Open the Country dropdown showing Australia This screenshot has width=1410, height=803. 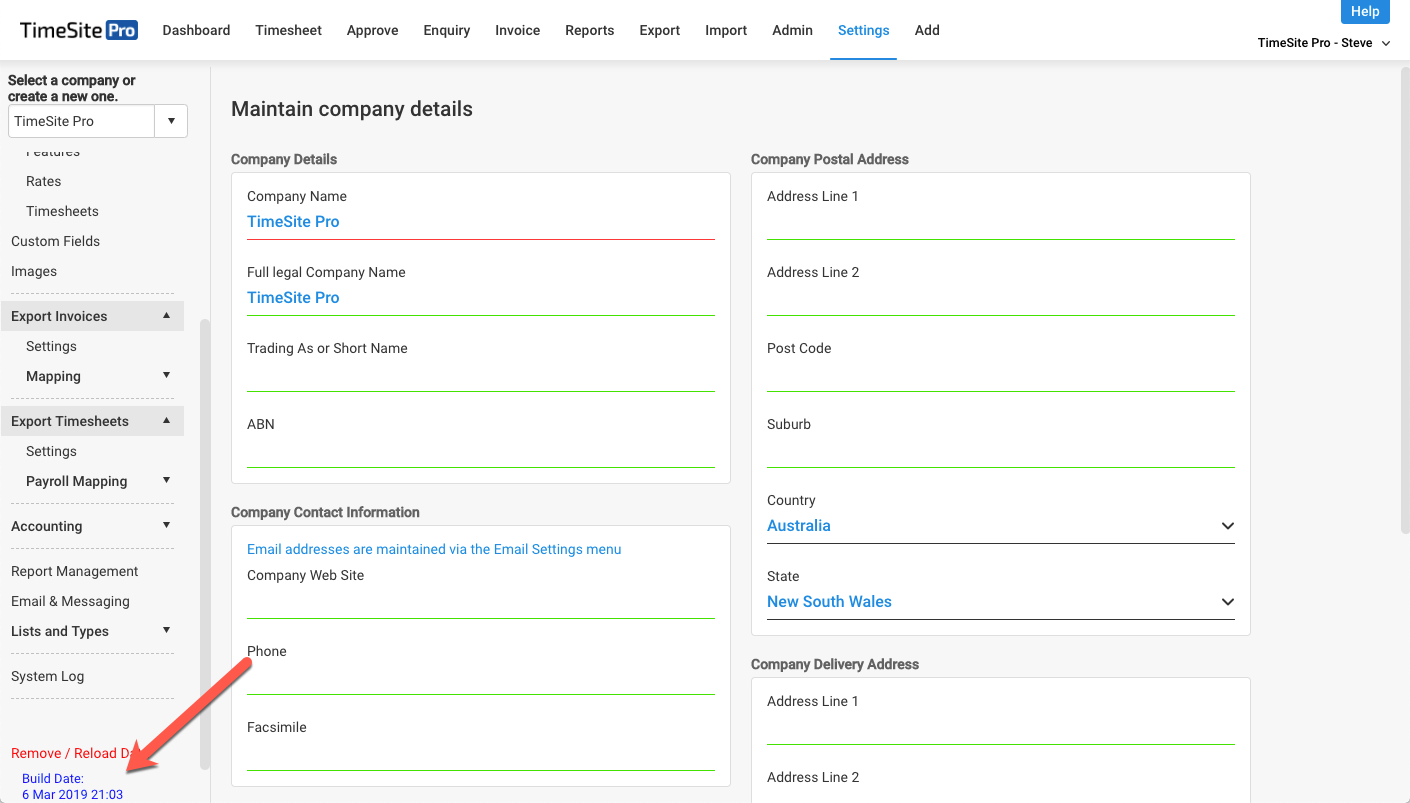tap(1001, 526)
